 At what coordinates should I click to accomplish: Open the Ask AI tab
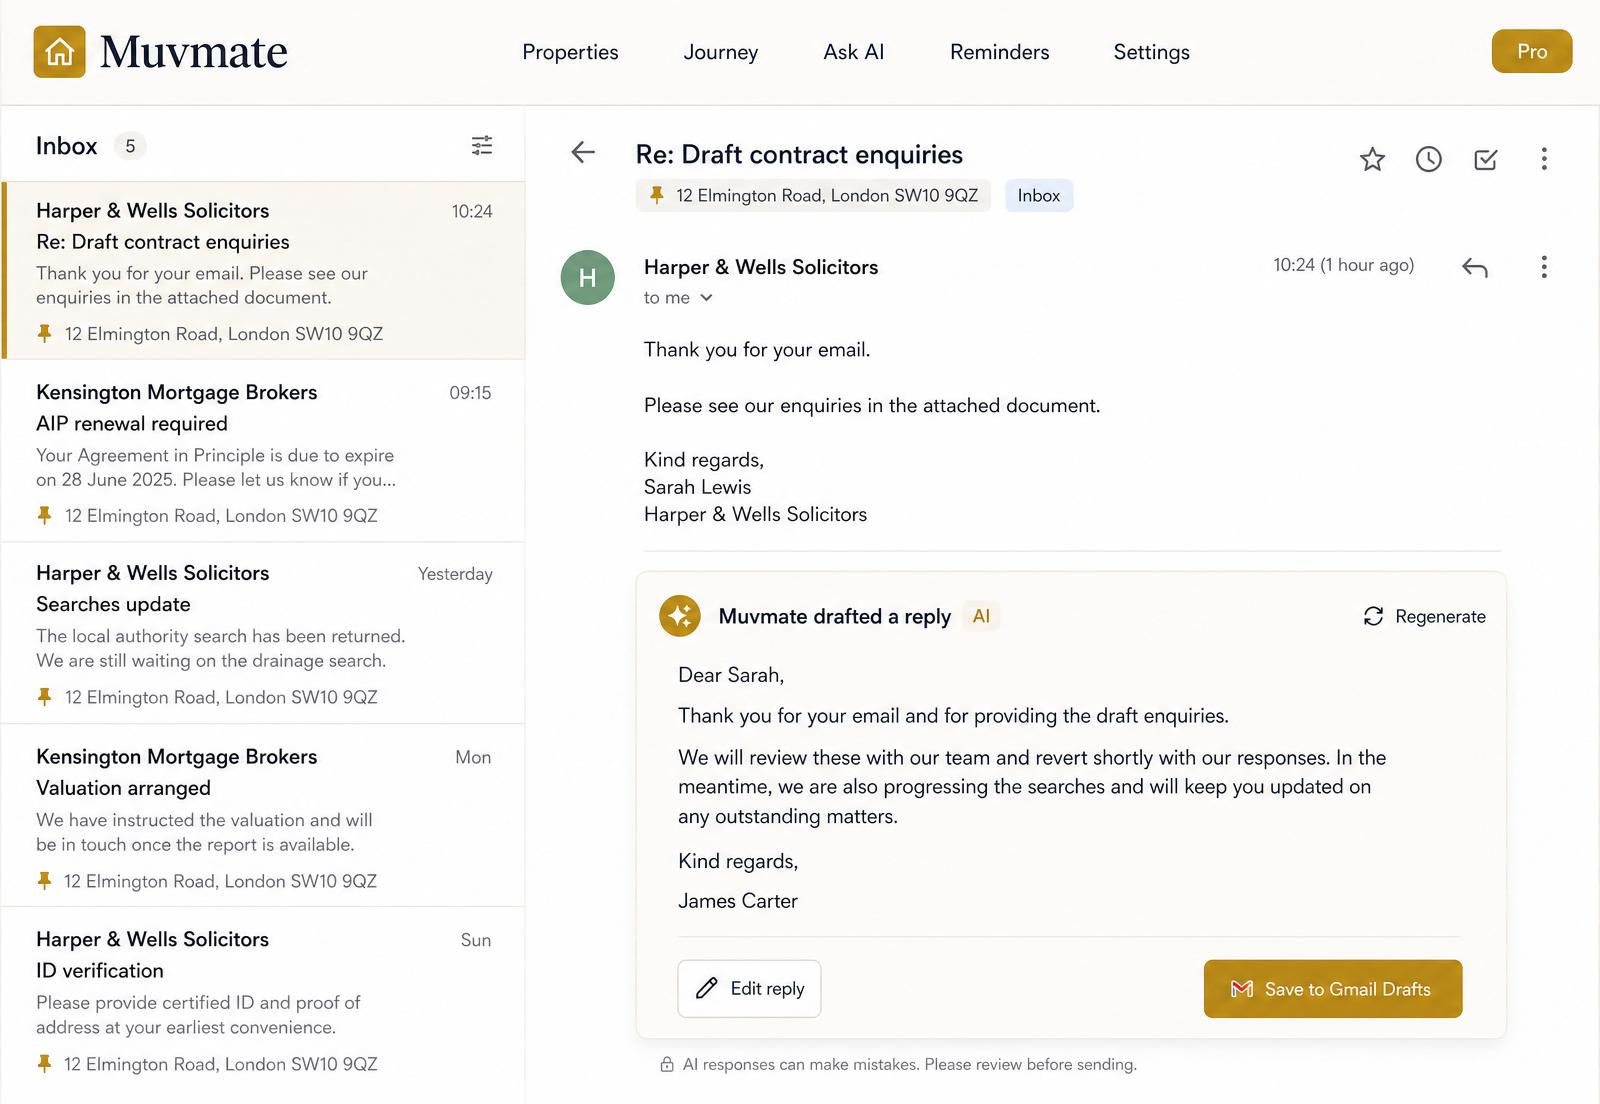854,52
